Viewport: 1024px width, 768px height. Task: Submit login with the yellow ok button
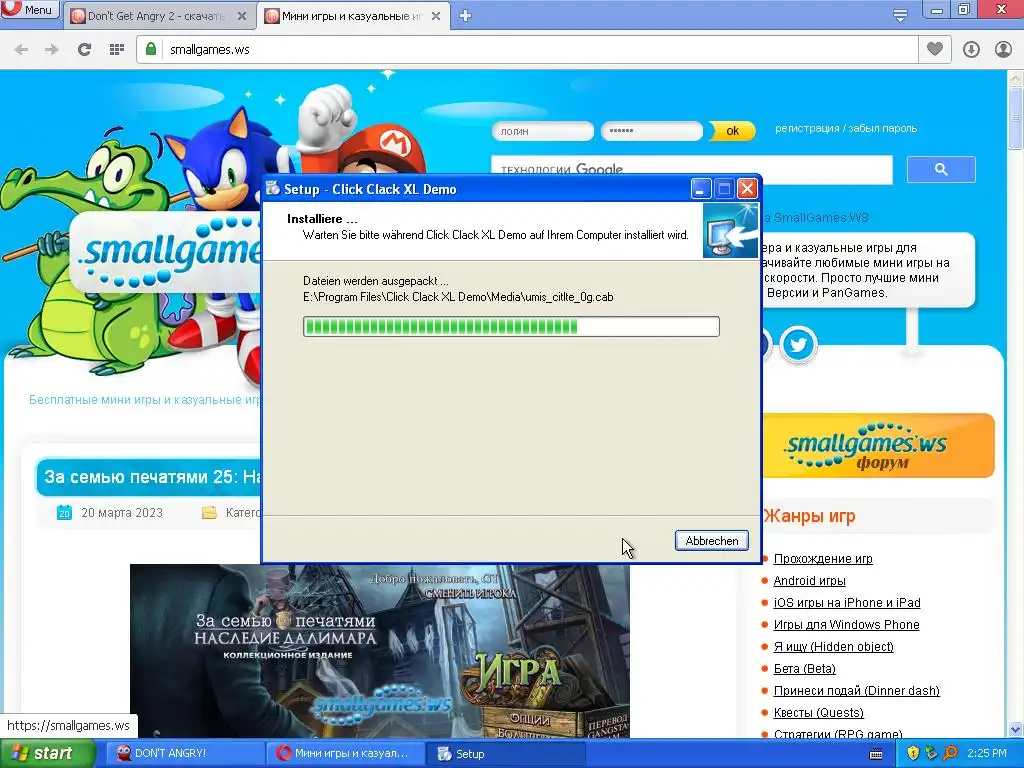(732, 131)
